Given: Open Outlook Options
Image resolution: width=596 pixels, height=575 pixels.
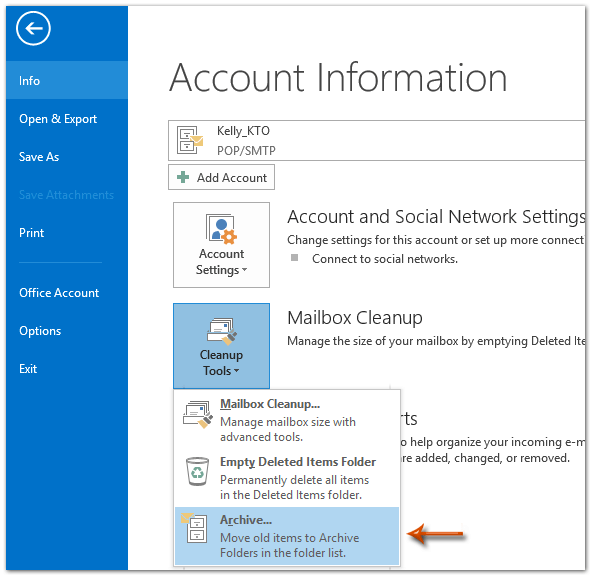Looking at the screenshot, I should (40, 331).
